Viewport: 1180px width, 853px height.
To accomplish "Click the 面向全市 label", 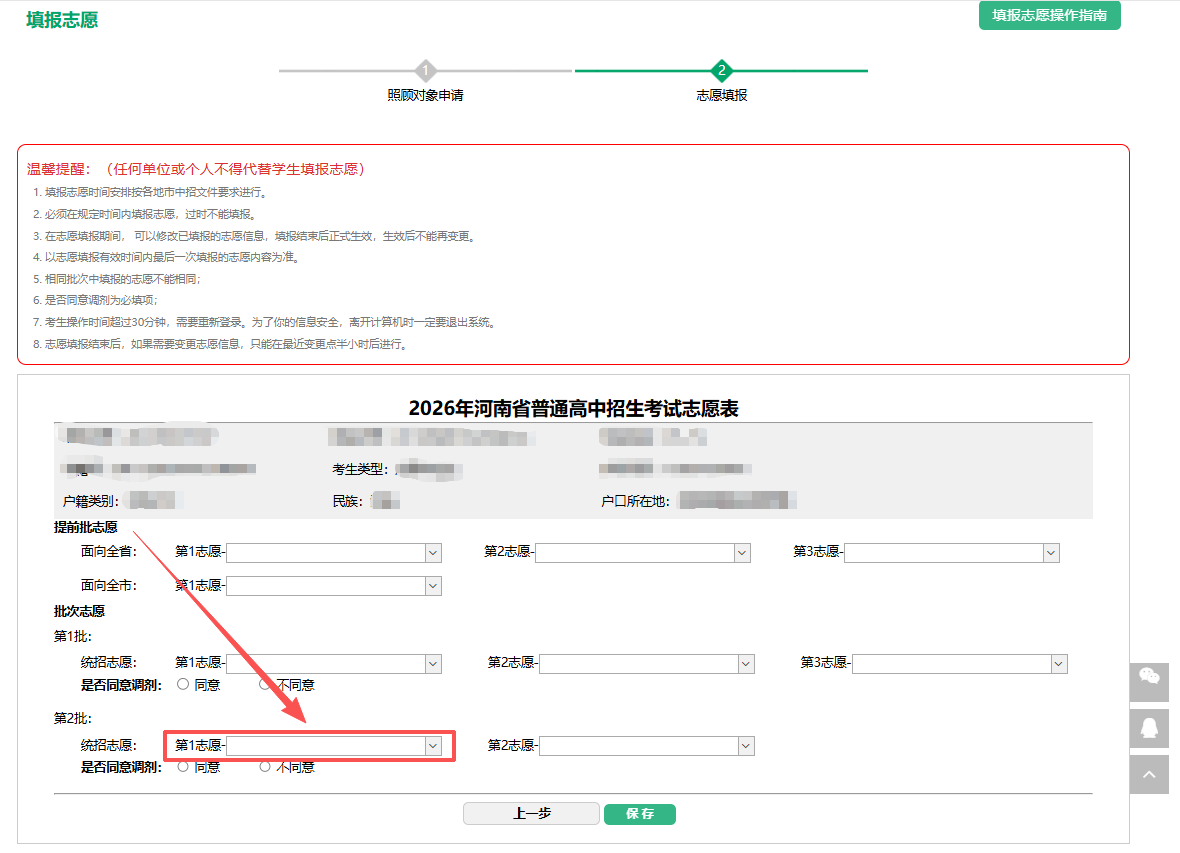I will click(109, 585).
